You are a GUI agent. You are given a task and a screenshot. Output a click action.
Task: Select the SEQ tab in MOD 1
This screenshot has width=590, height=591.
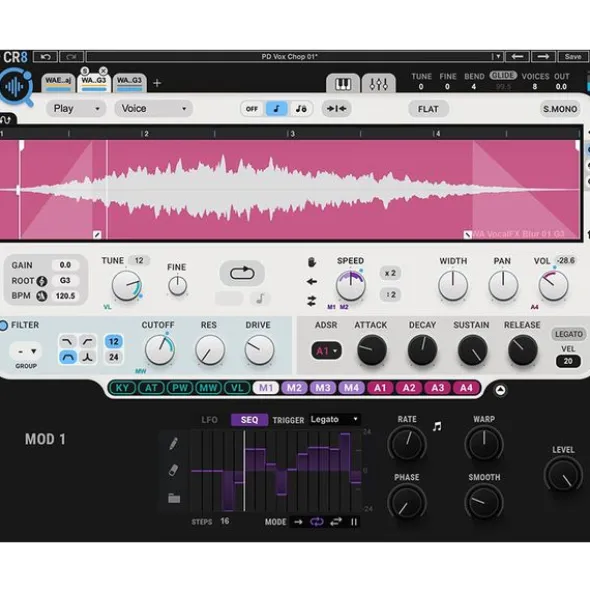[249, 420]
